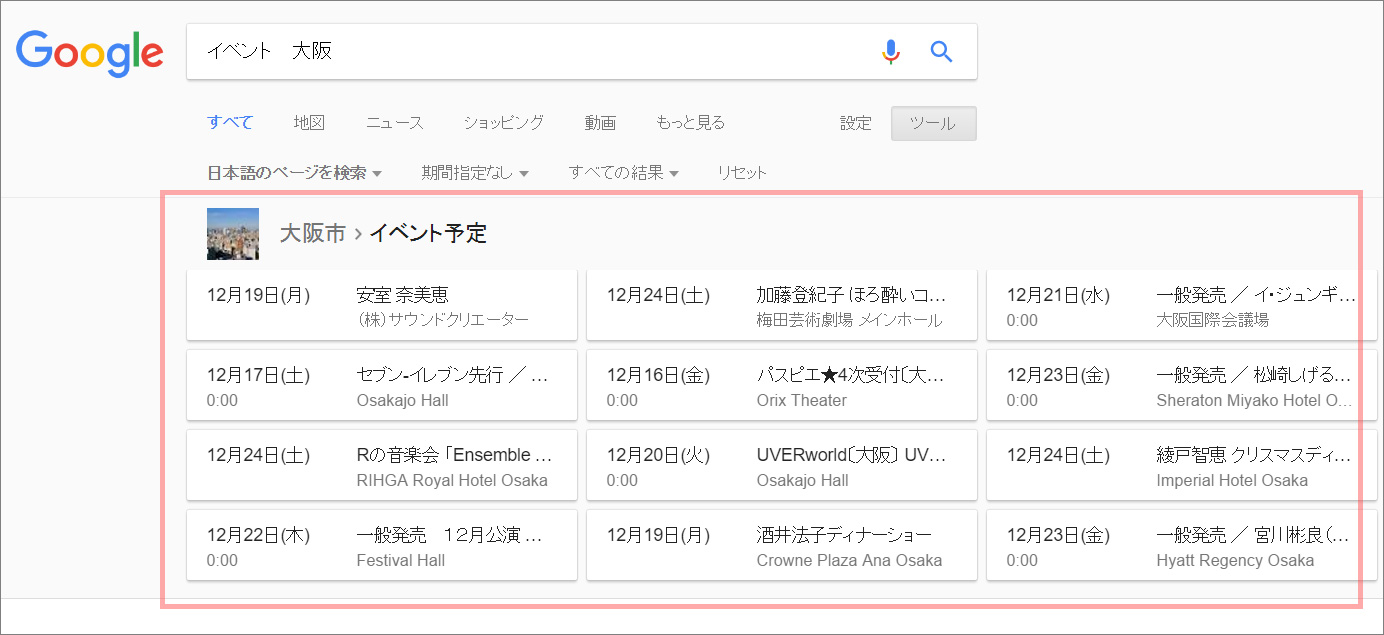
Task: Click the Crowne Plaza Ana Osaka venue text
Action: pyautogui.click(x=849, y=560)
